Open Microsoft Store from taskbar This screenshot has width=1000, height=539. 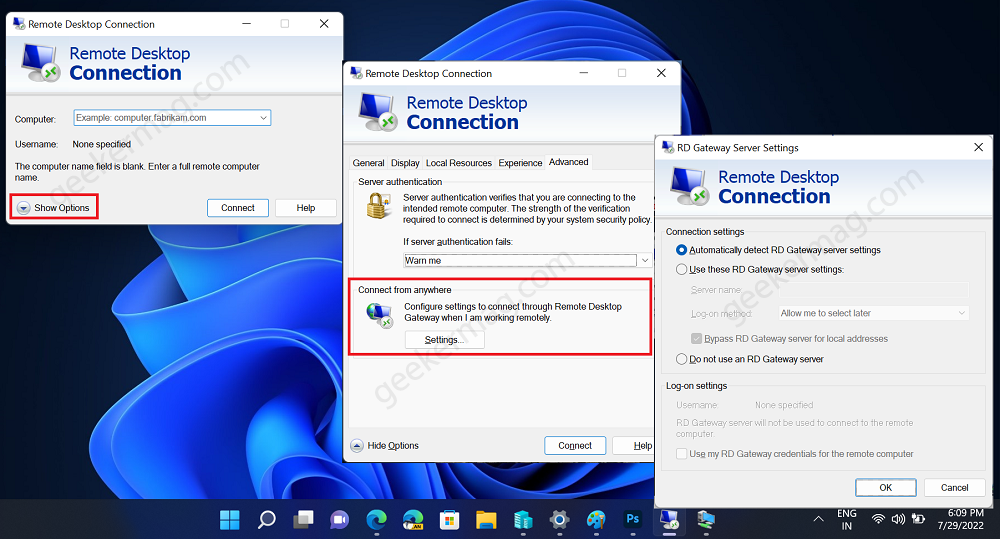(x=450, y=520)
